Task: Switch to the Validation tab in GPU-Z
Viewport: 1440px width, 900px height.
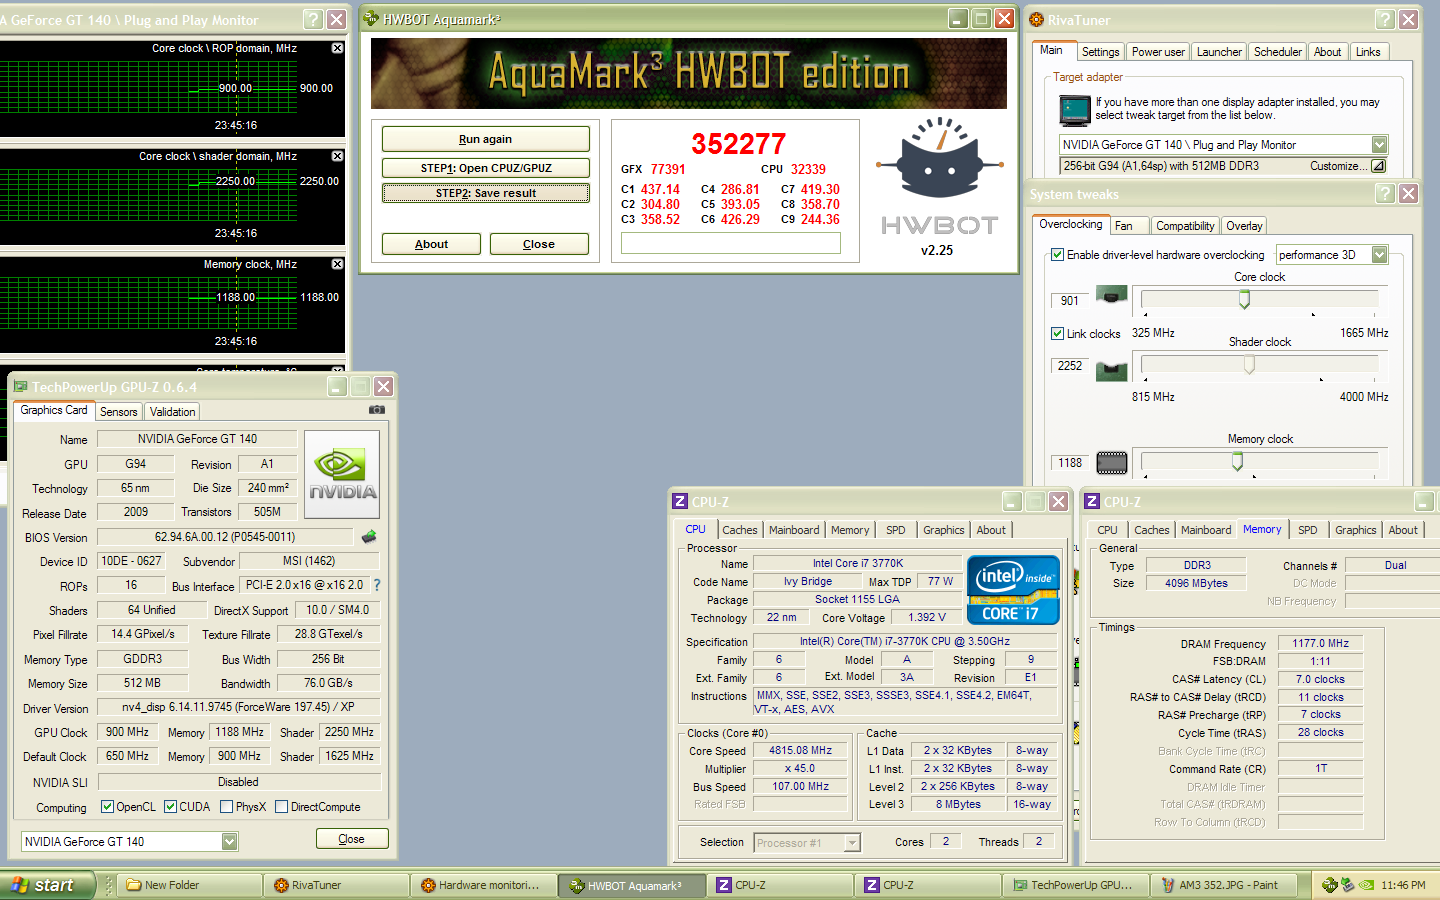Action: click(x=172, y=412)
